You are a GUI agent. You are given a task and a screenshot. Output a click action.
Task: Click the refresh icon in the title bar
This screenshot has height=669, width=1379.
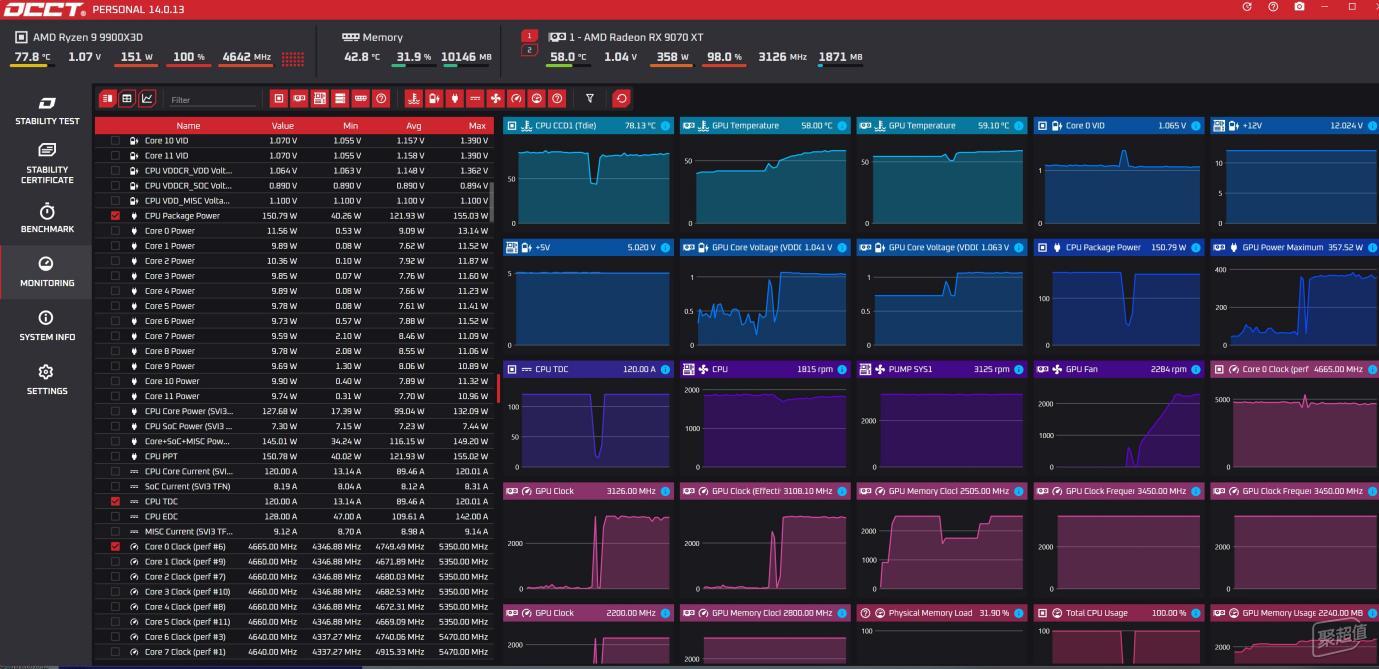point(1247,7)
